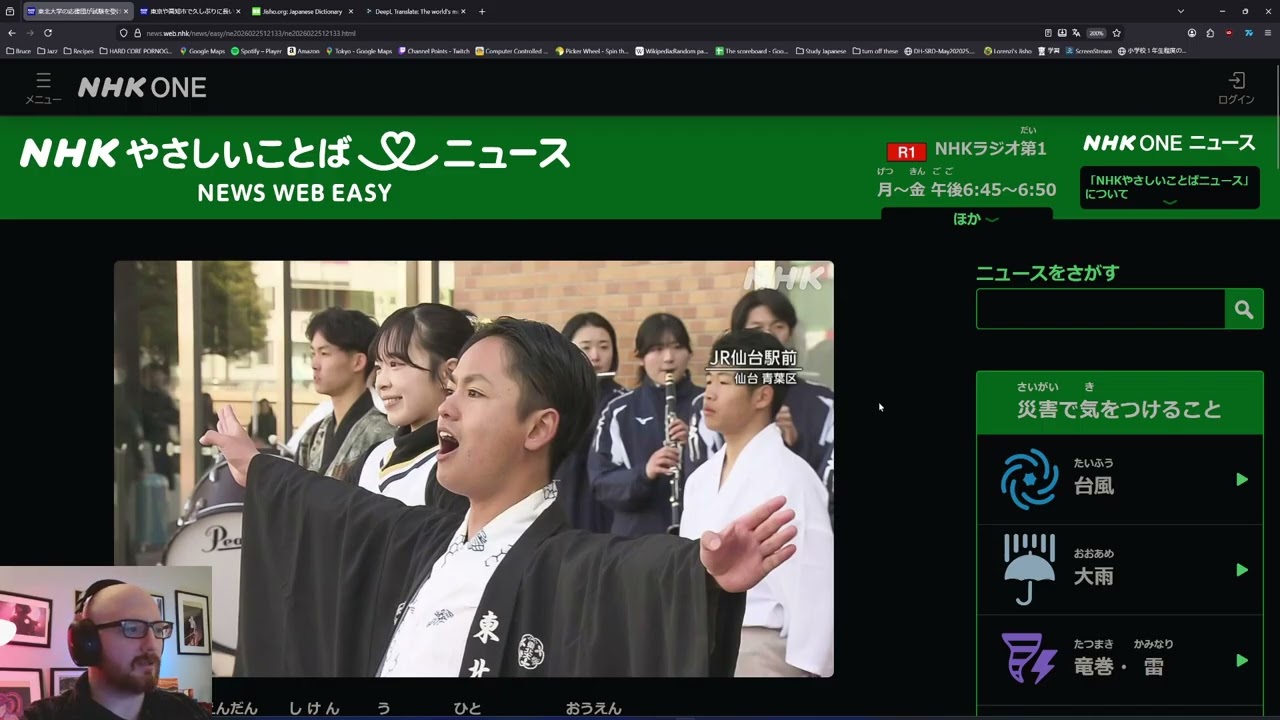
Task: Expand the list all tabs chevron
Action: (1181, 11)
